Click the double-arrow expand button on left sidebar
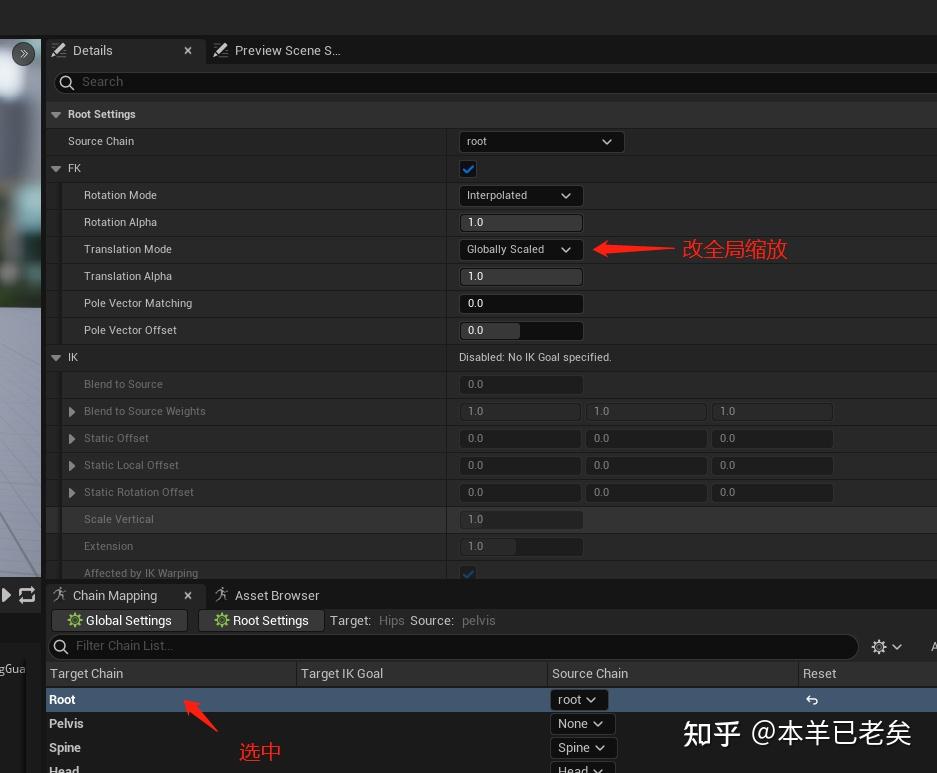Image resolution: width=937 pixels, height=773 pixels. pos(21,53)
